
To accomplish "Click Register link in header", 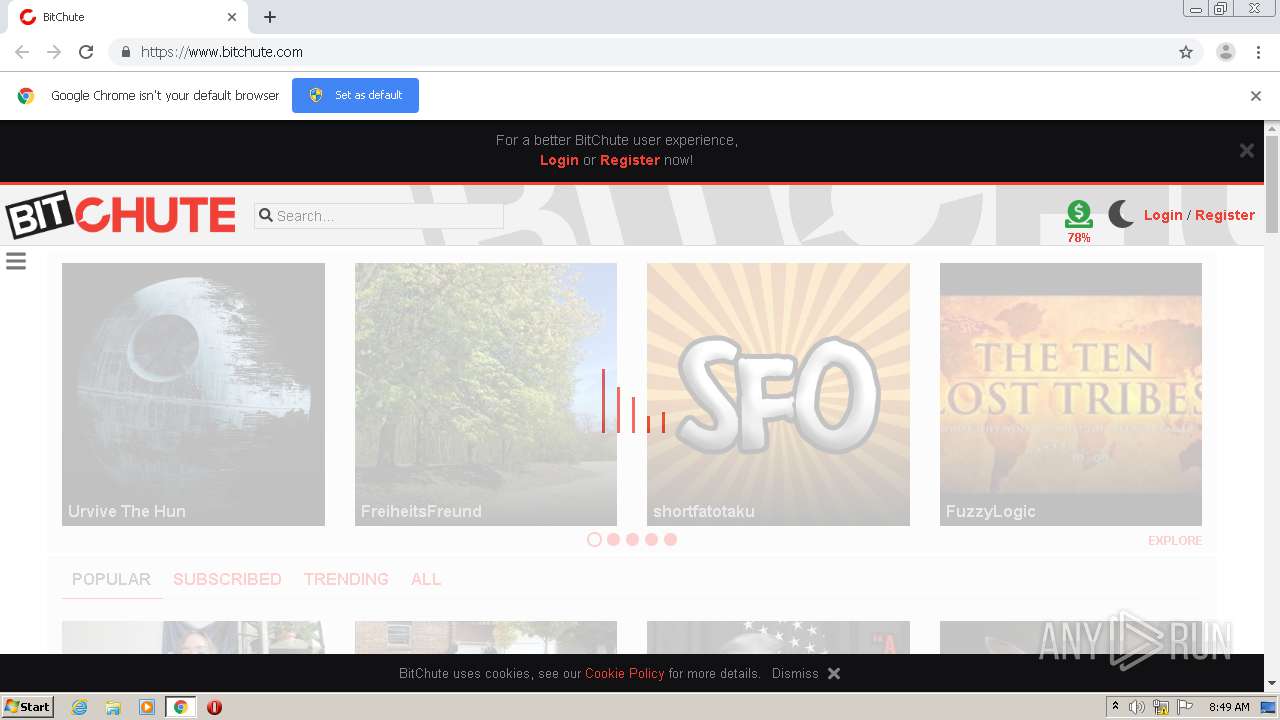I will click(1225, 215).
